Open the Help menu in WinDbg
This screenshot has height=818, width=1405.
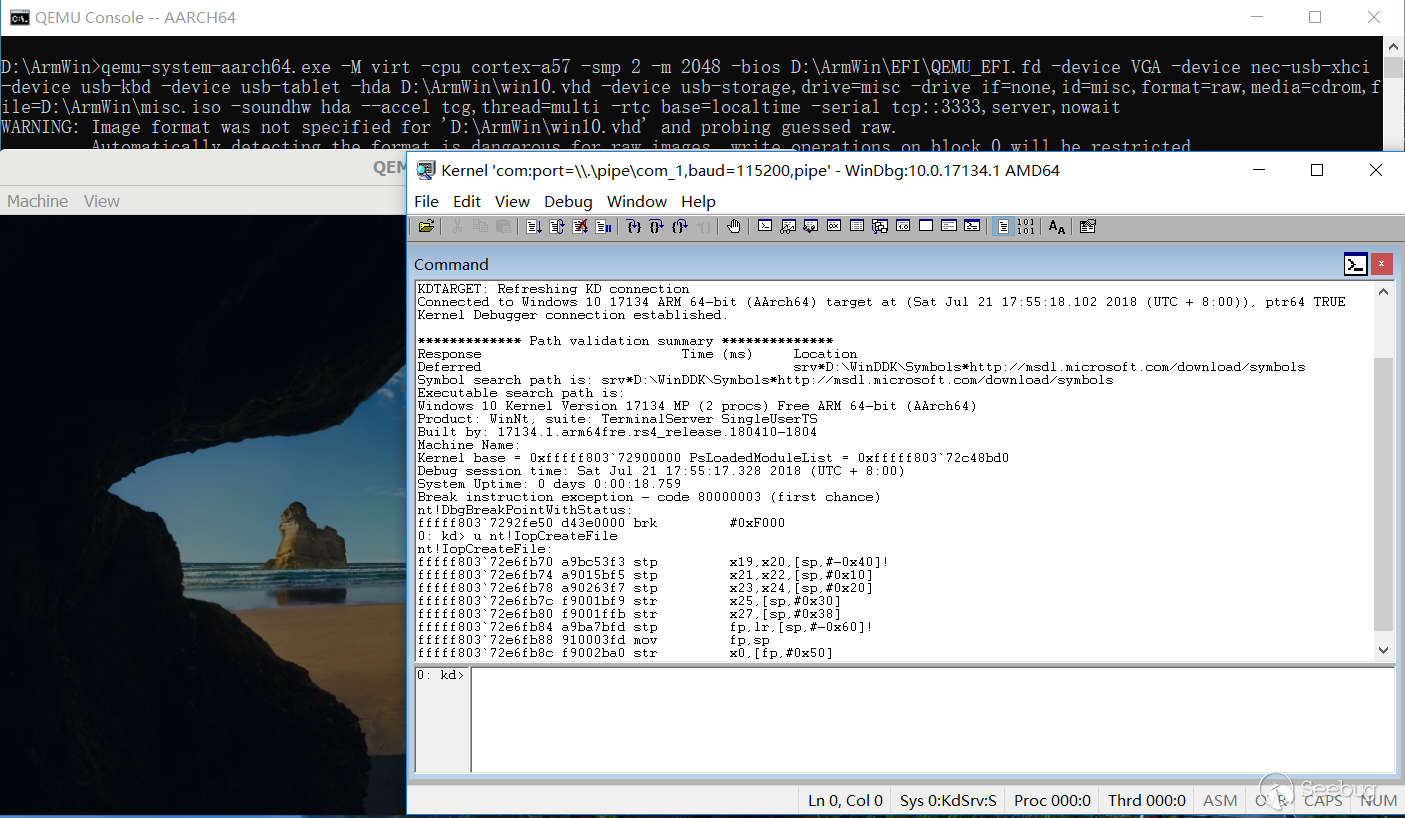(698, 201)
